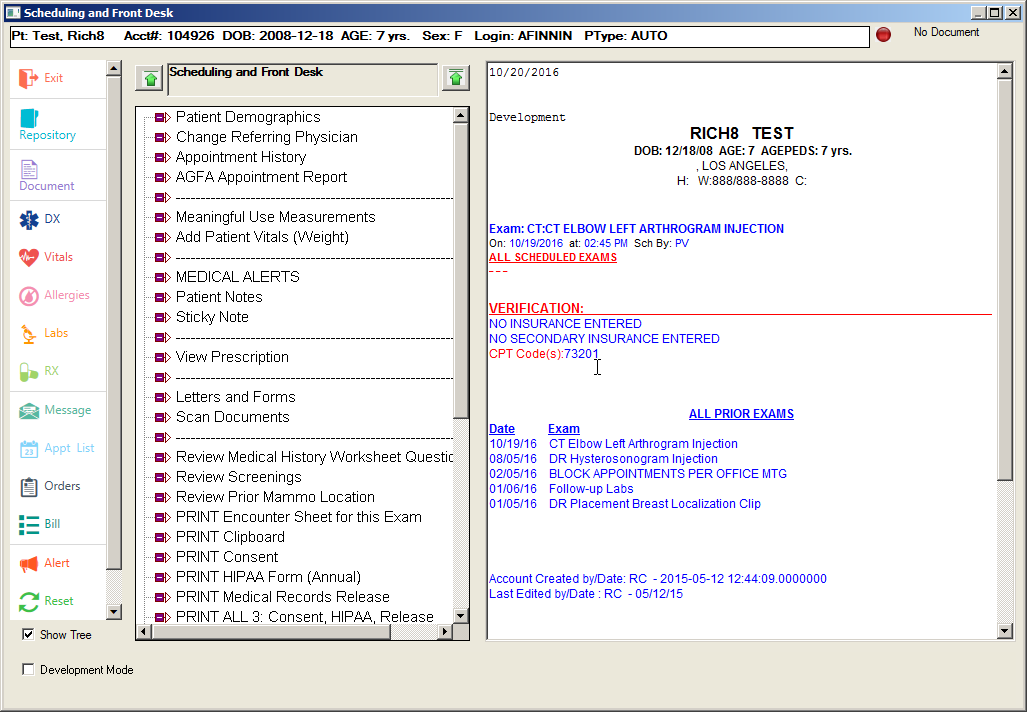This screenshot has width=1027, height=712.
Task: Open the ALL PRIOR EXAMS link
Action: (741, 414)
